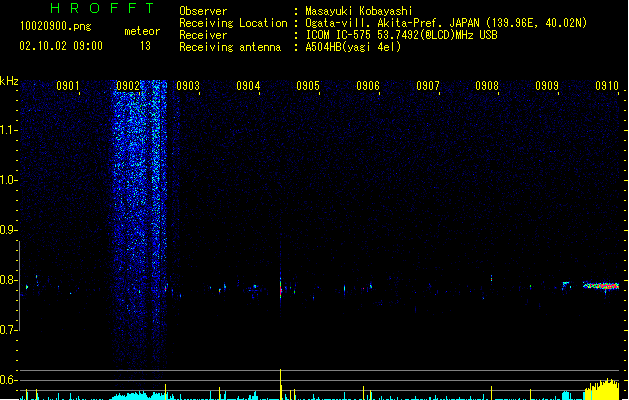Click the tall yellow power spike after 0904
629x400 pixels.
[x=280, y=384]
